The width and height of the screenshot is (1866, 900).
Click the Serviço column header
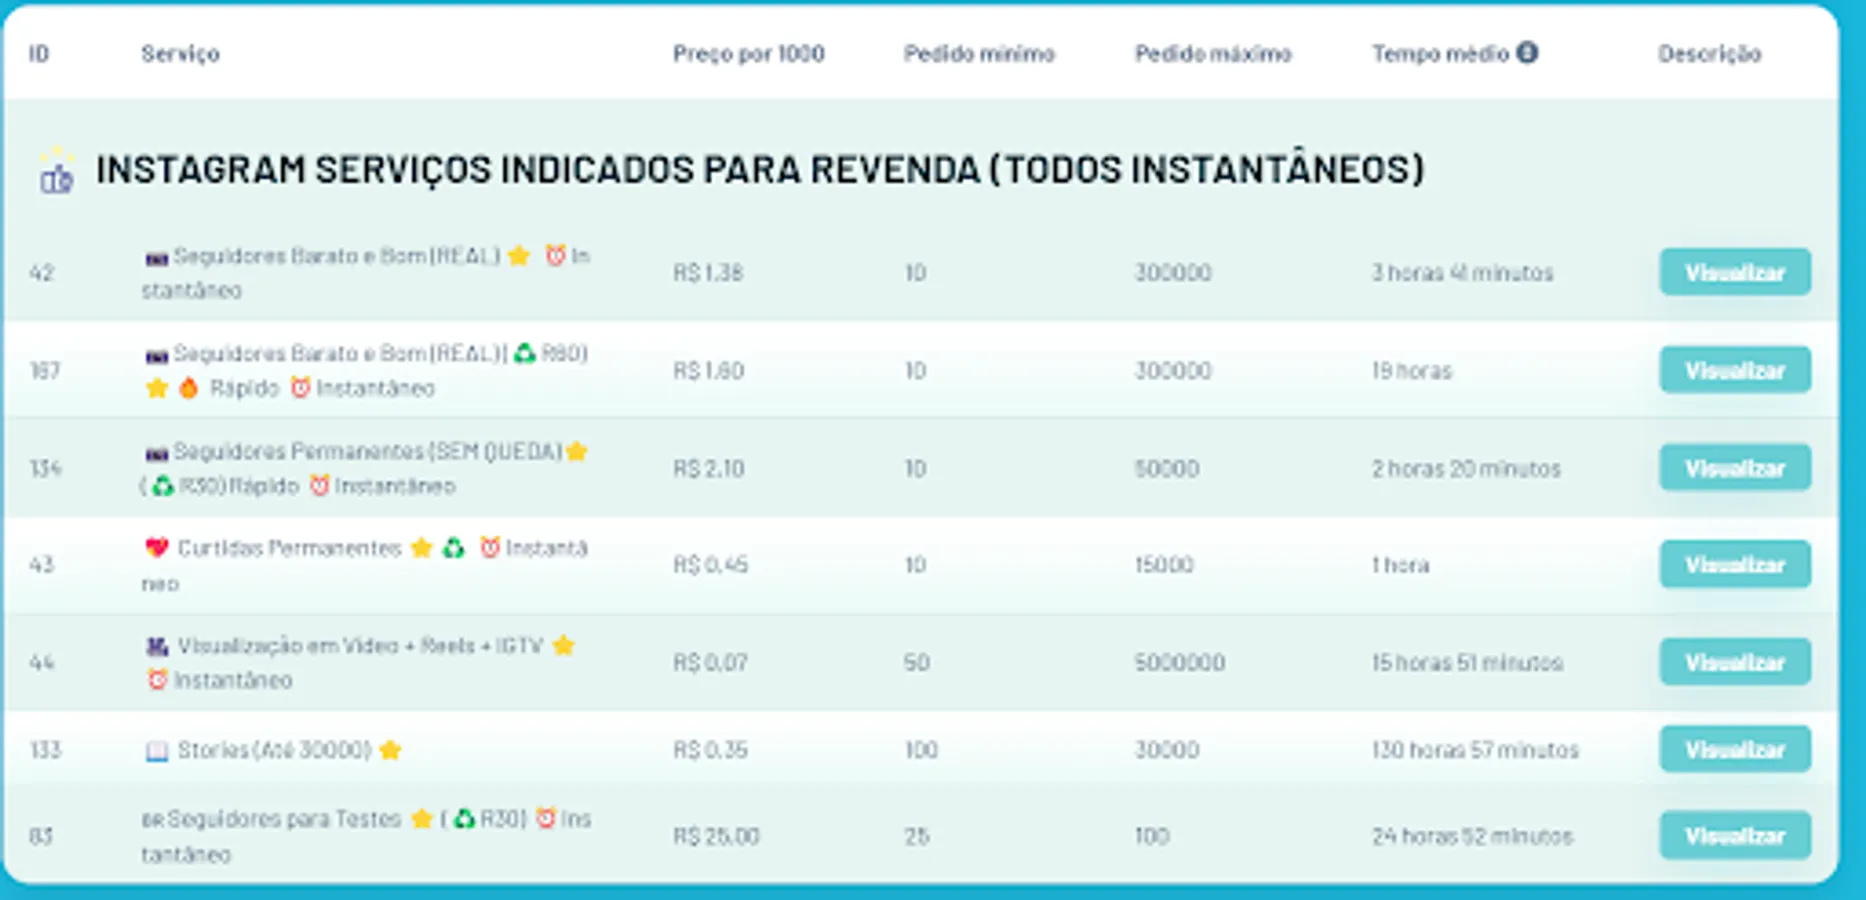[x=180, y=54]
